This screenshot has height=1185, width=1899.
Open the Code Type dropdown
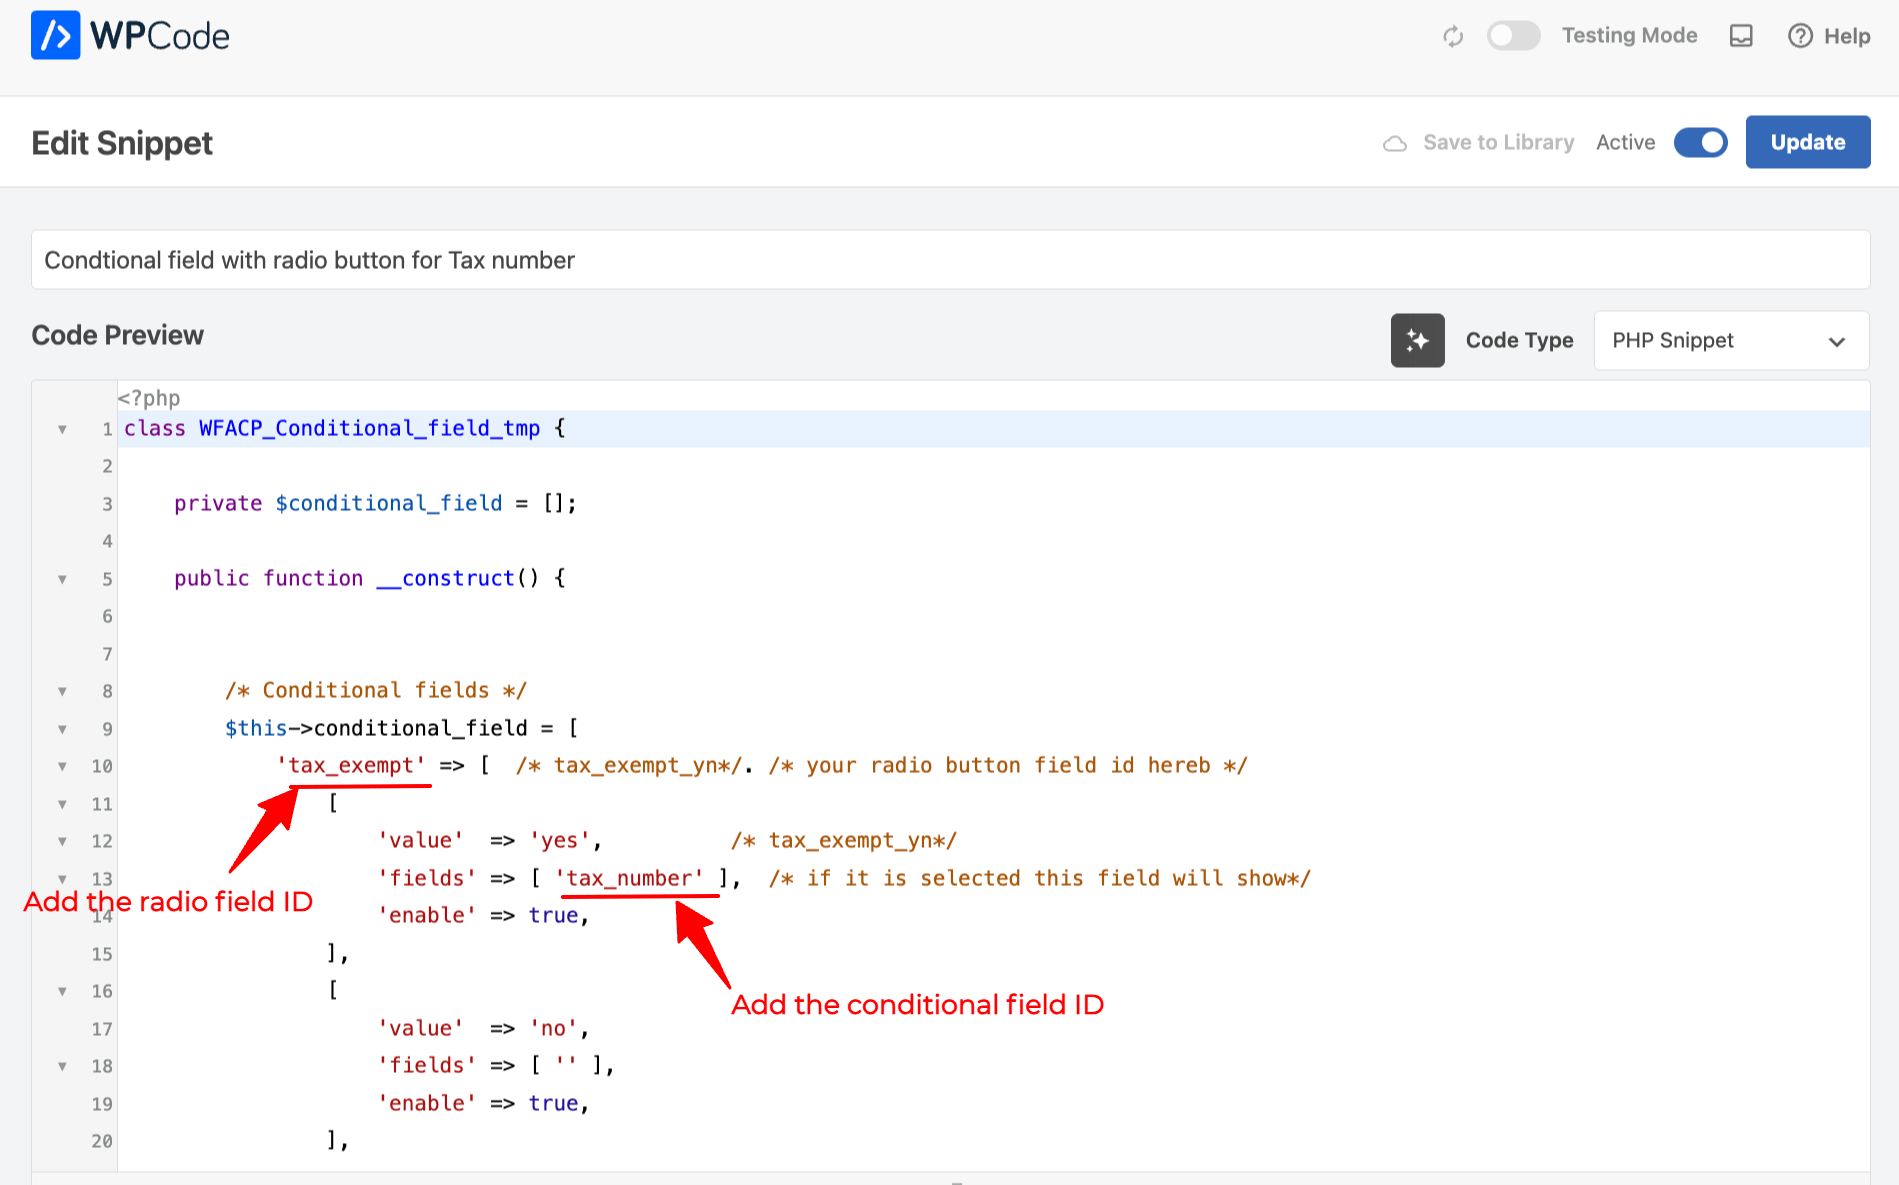click(1730, 341)
